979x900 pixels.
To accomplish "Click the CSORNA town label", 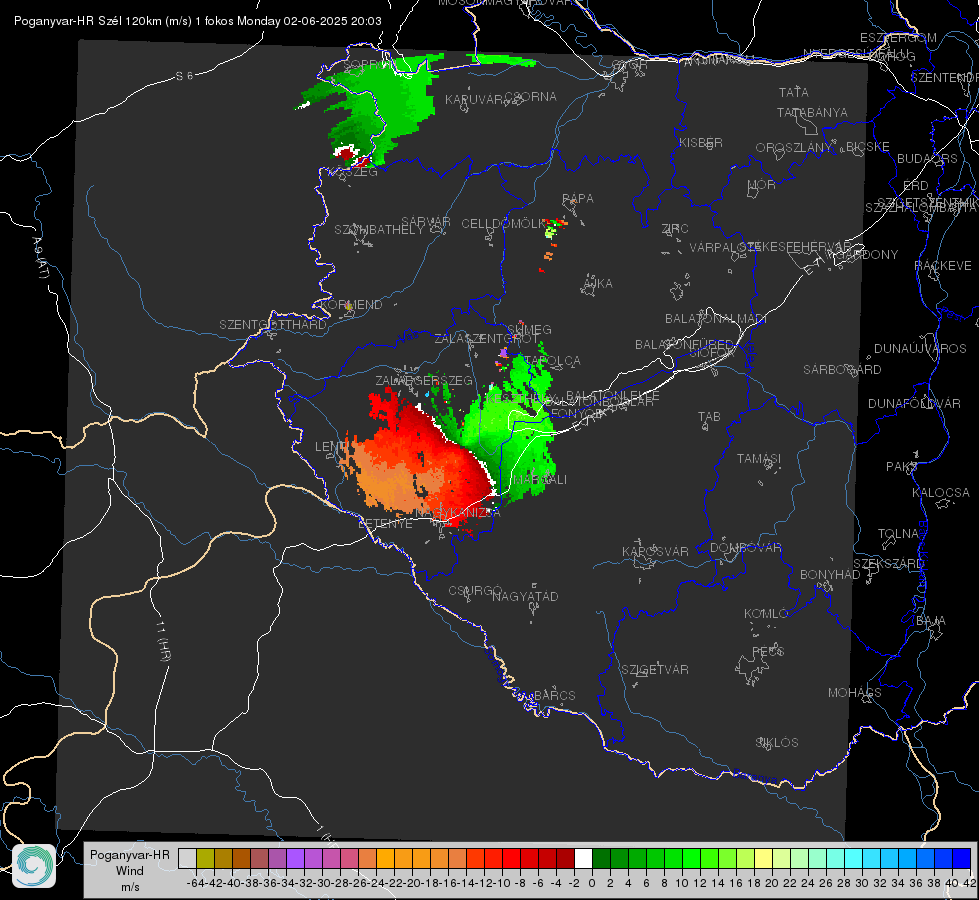I will (x=531, y=97).
